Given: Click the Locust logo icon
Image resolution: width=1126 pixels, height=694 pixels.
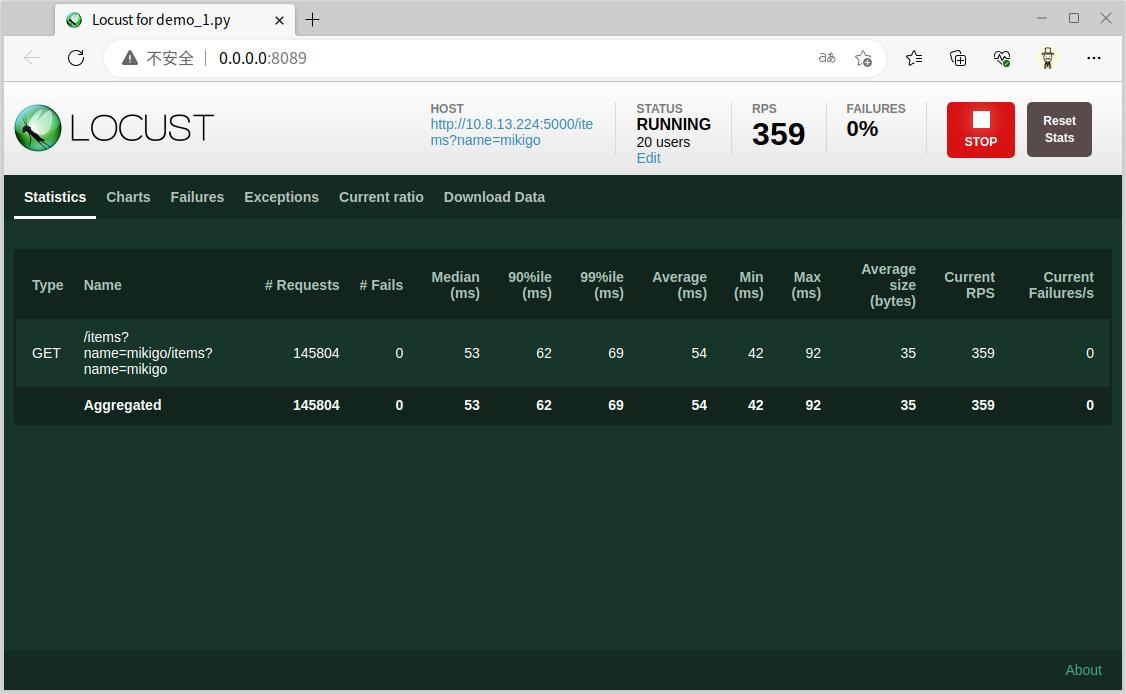Looking at the screenshot, I should tap(38, 128).
